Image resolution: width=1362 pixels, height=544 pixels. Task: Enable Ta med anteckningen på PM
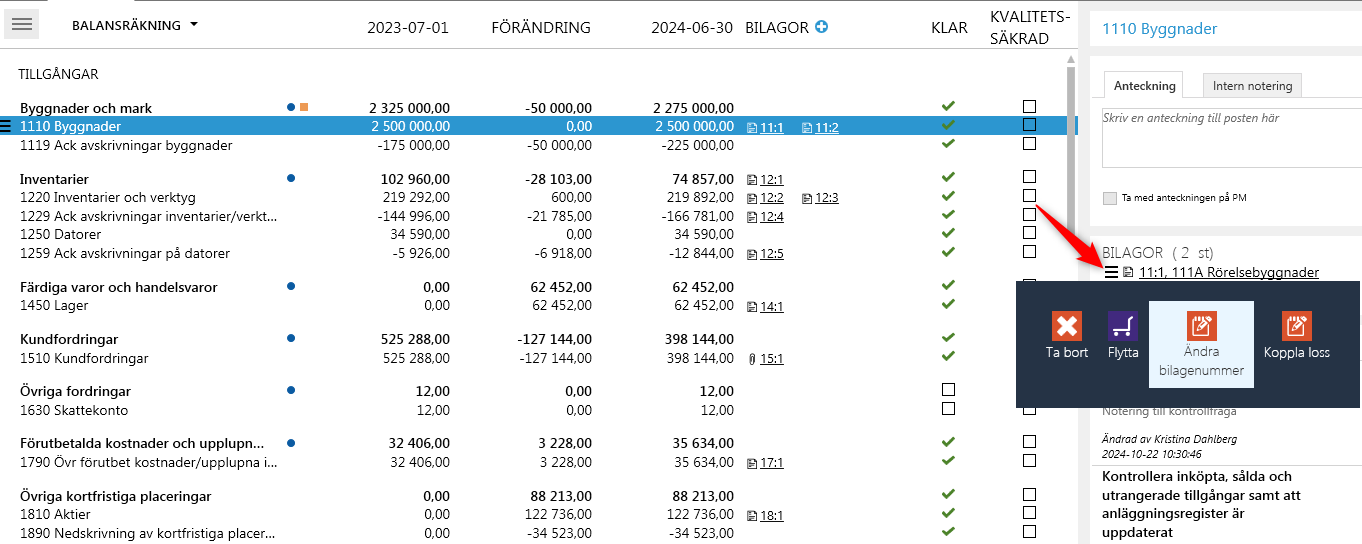[1109, 198]
